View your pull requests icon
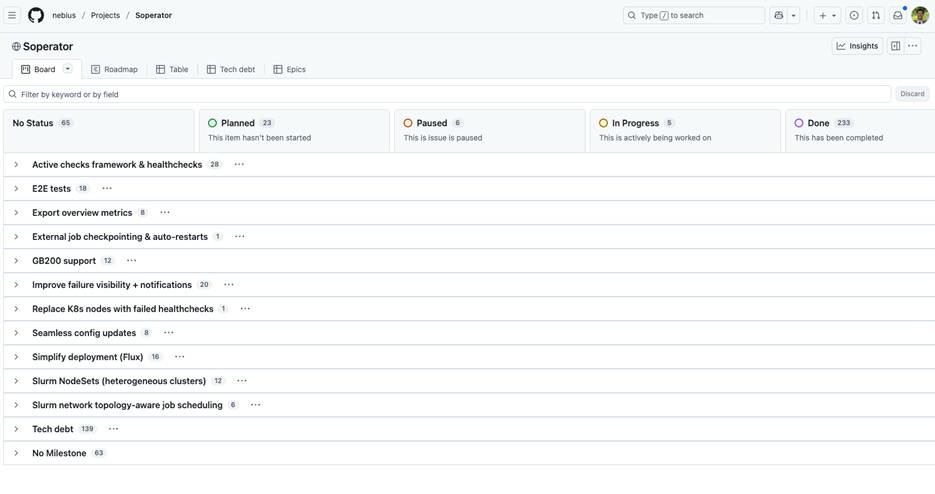The width and height of the screenshot is (935, 494). click(875, 16)
